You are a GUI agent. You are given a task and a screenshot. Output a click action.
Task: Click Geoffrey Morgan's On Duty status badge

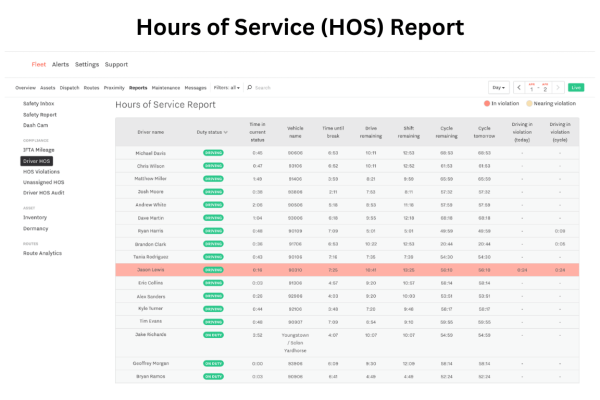tap(213, 363)
